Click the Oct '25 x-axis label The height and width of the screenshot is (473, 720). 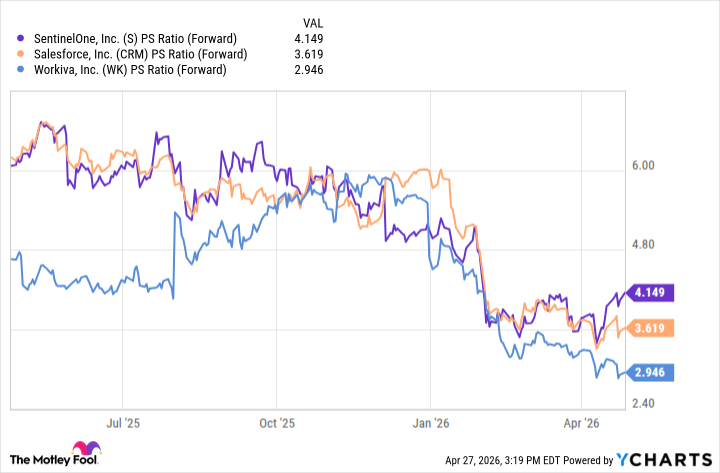pos(276,424)
